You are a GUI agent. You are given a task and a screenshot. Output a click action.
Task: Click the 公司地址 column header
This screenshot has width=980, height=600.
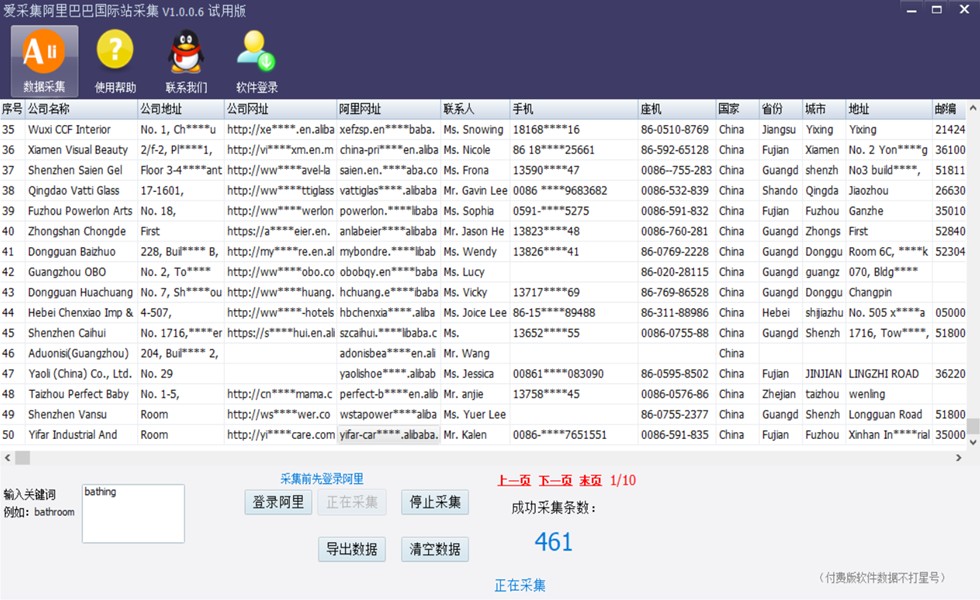(x=181, y=109)
